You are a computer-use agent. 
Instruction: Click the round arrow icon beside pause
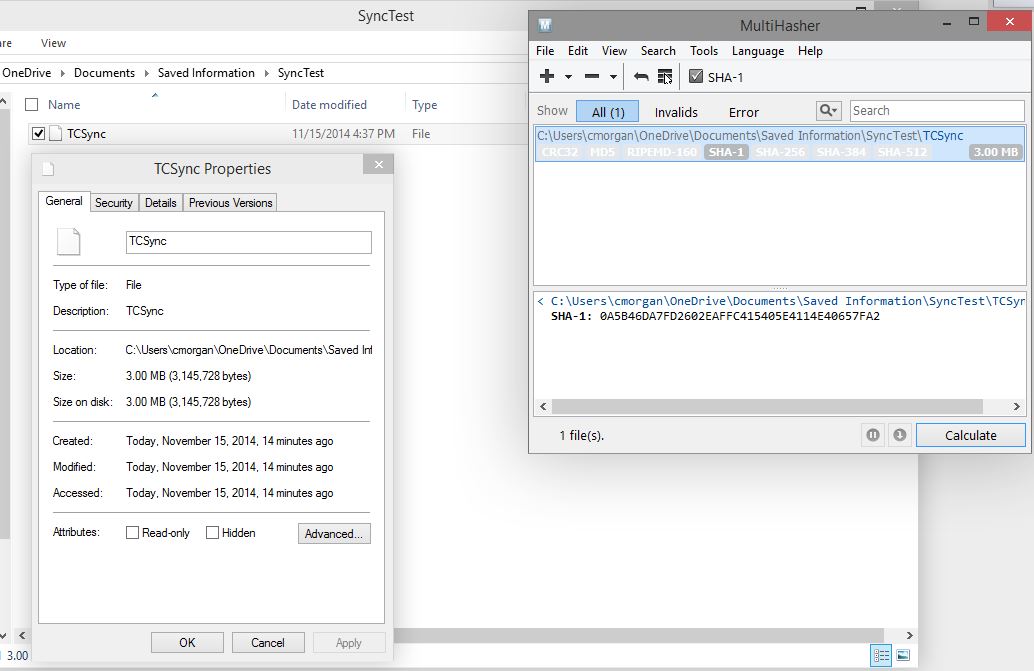(x=899, y=435)
